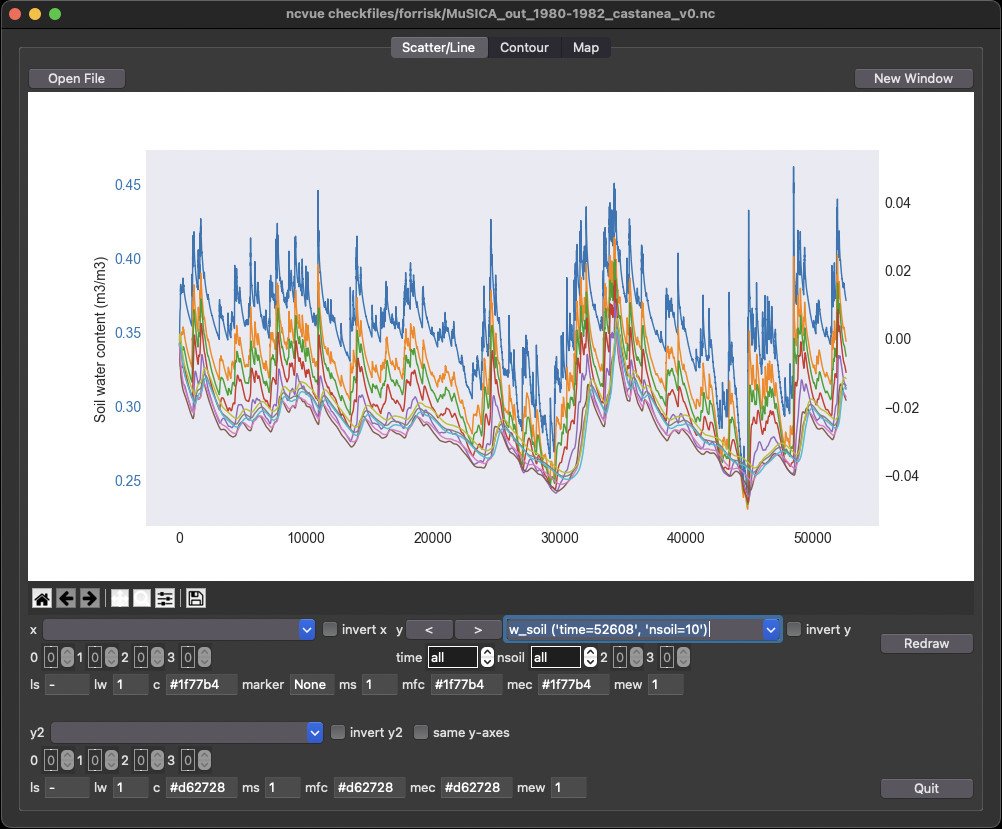Click the Save figure icon
The image size is (1002, 829).
(x=196, y=598)
